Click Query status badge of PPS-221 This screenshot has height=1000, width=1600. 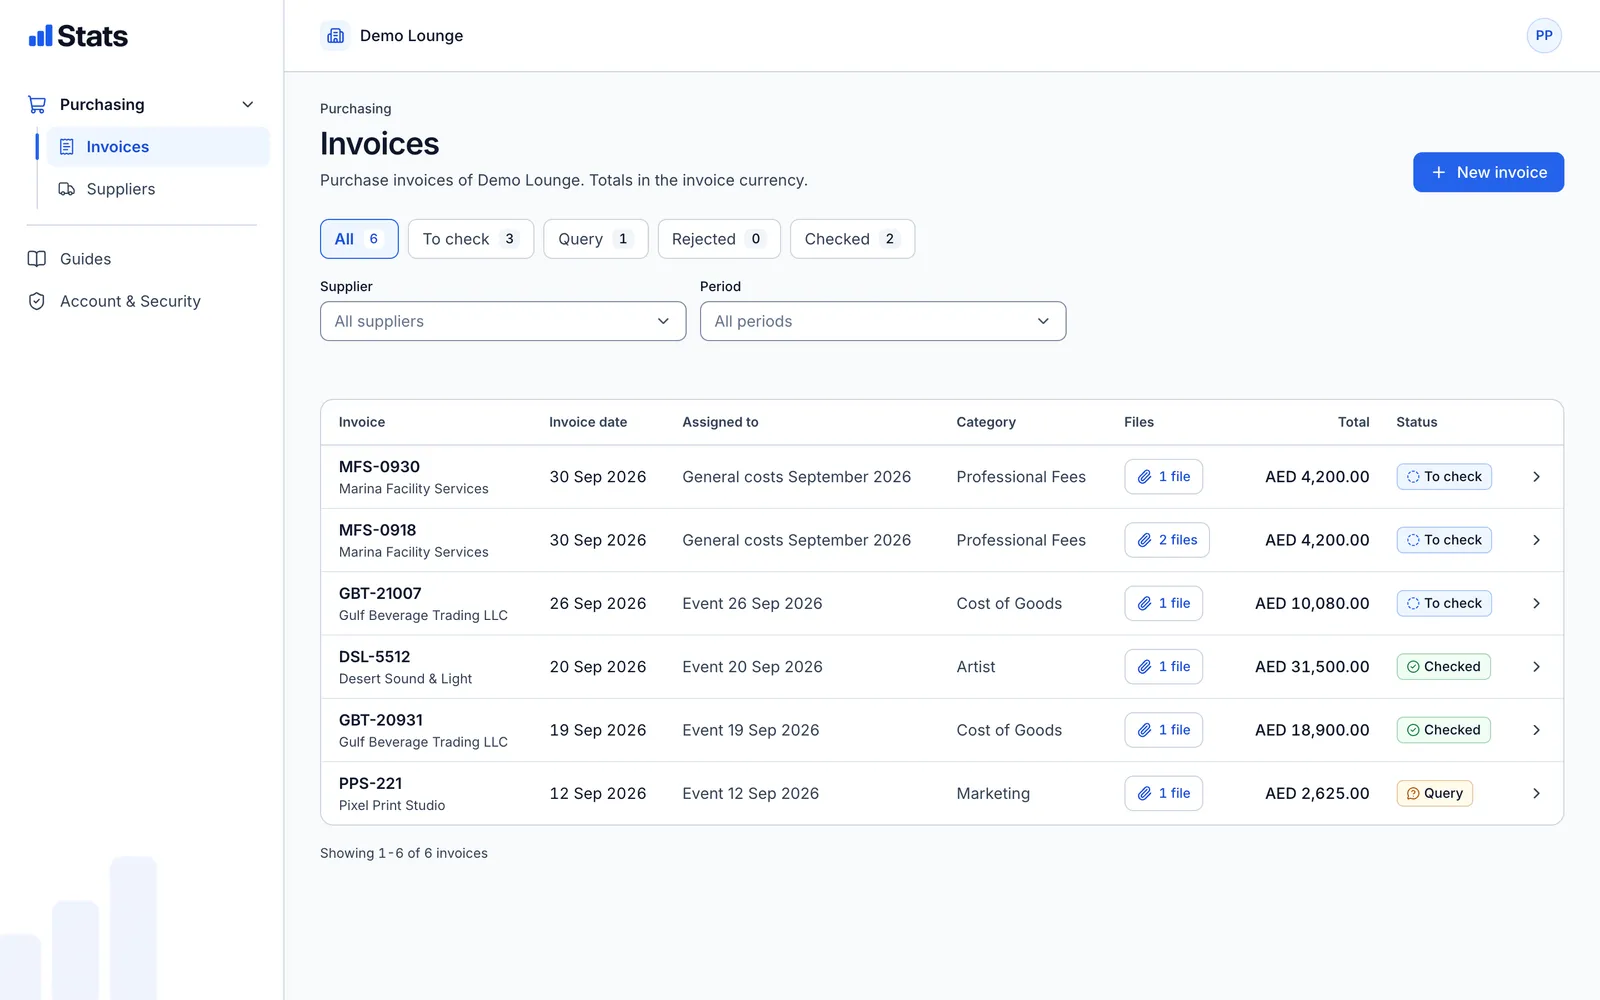point(1434,793)
